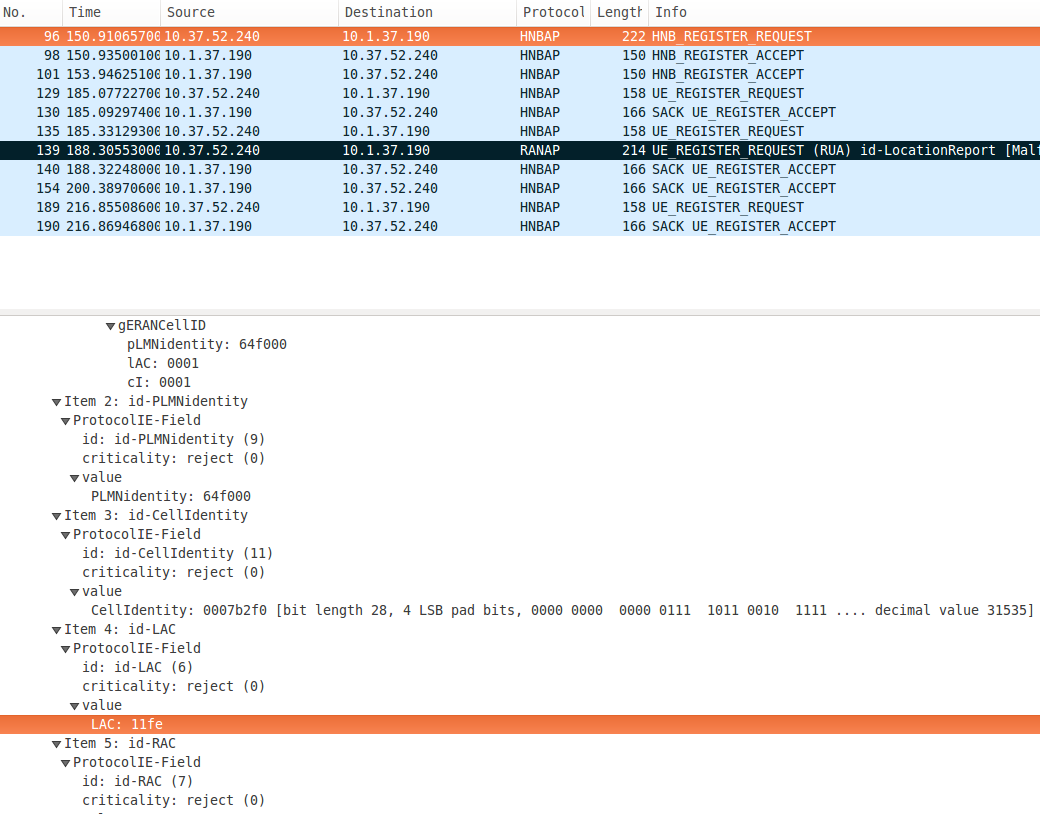
Task: Collapse ProtocolIE-Field under Item 2
Action: click(x=66, y=421)
